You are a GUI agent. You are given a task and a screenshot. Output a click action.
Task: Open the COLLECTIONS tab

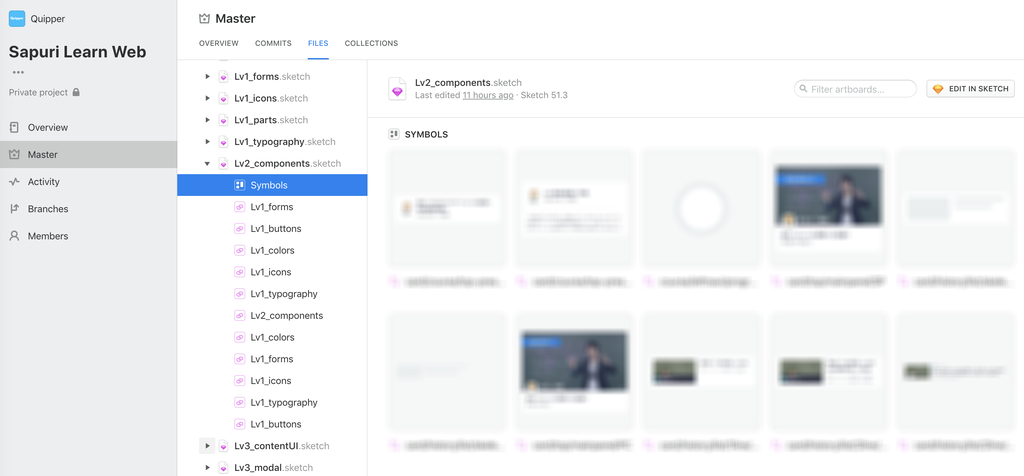(x=371, y=43)
